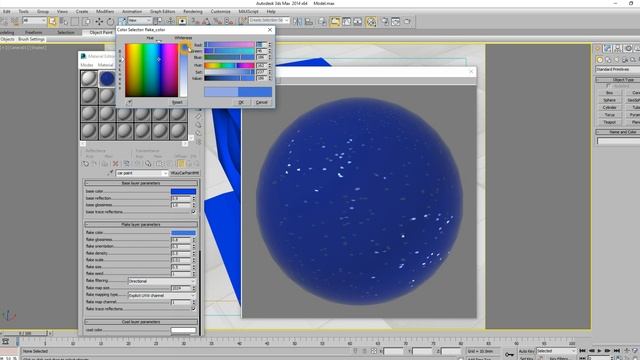Image resolution: width=640 pixels, height=360 pixels.
Task: Open the Create Selection Set dropdown
Action: [x=269, y=20]
